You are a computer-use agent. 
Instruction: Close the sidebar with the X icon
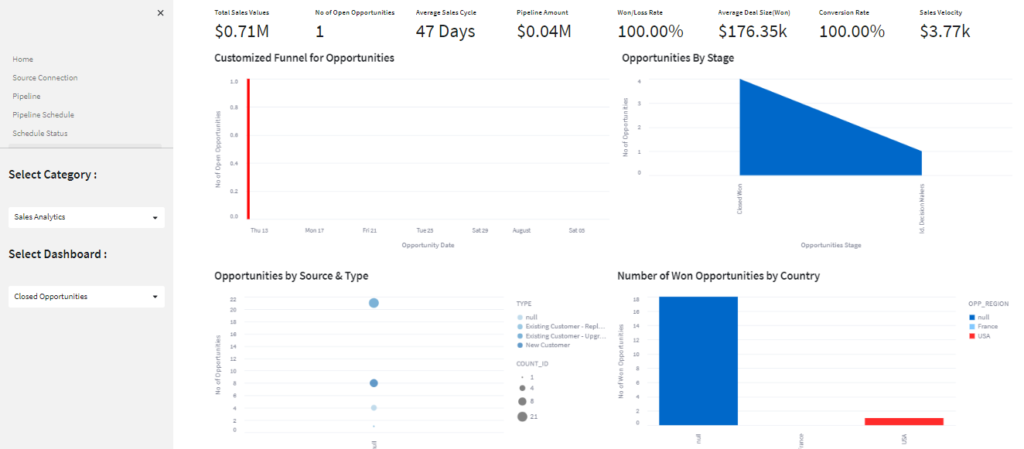160,13
